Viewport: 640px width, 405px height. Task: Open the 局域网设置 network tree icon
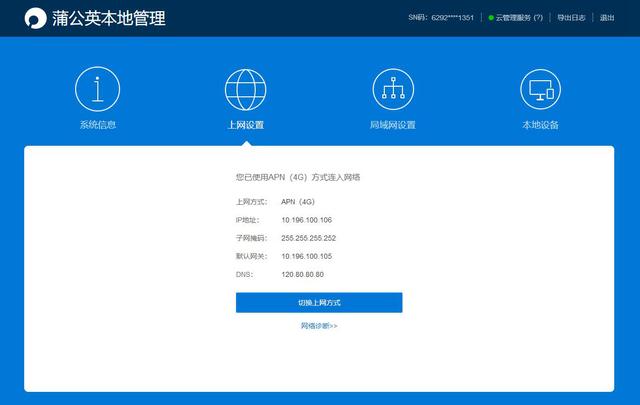coord(393,89)
